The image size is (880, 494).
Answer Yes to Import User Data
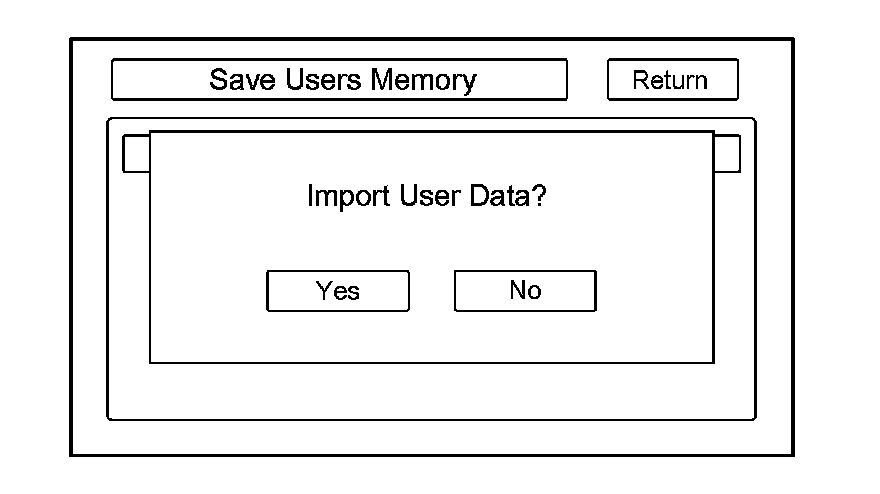tap(337, 291)
